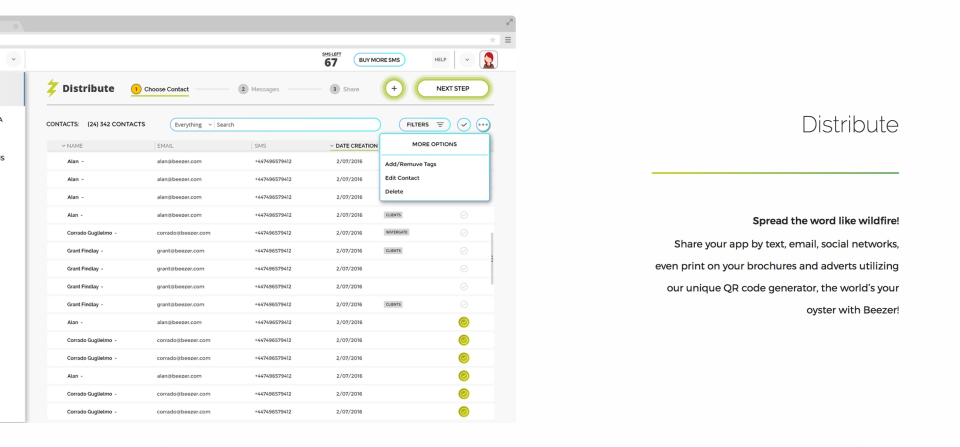Click the MORE OPTIONS menu title
This screenshot has width=960, height=447.
[x=434, y=145]
